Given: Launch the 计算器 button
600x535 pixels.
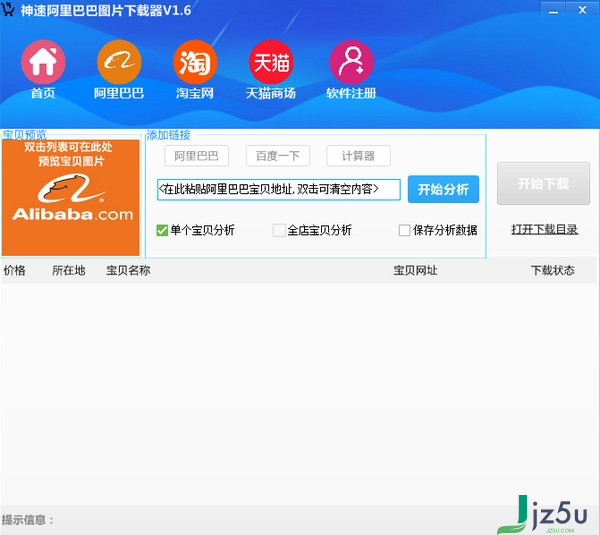Looking at the screenshot, I should click(358, 156).
